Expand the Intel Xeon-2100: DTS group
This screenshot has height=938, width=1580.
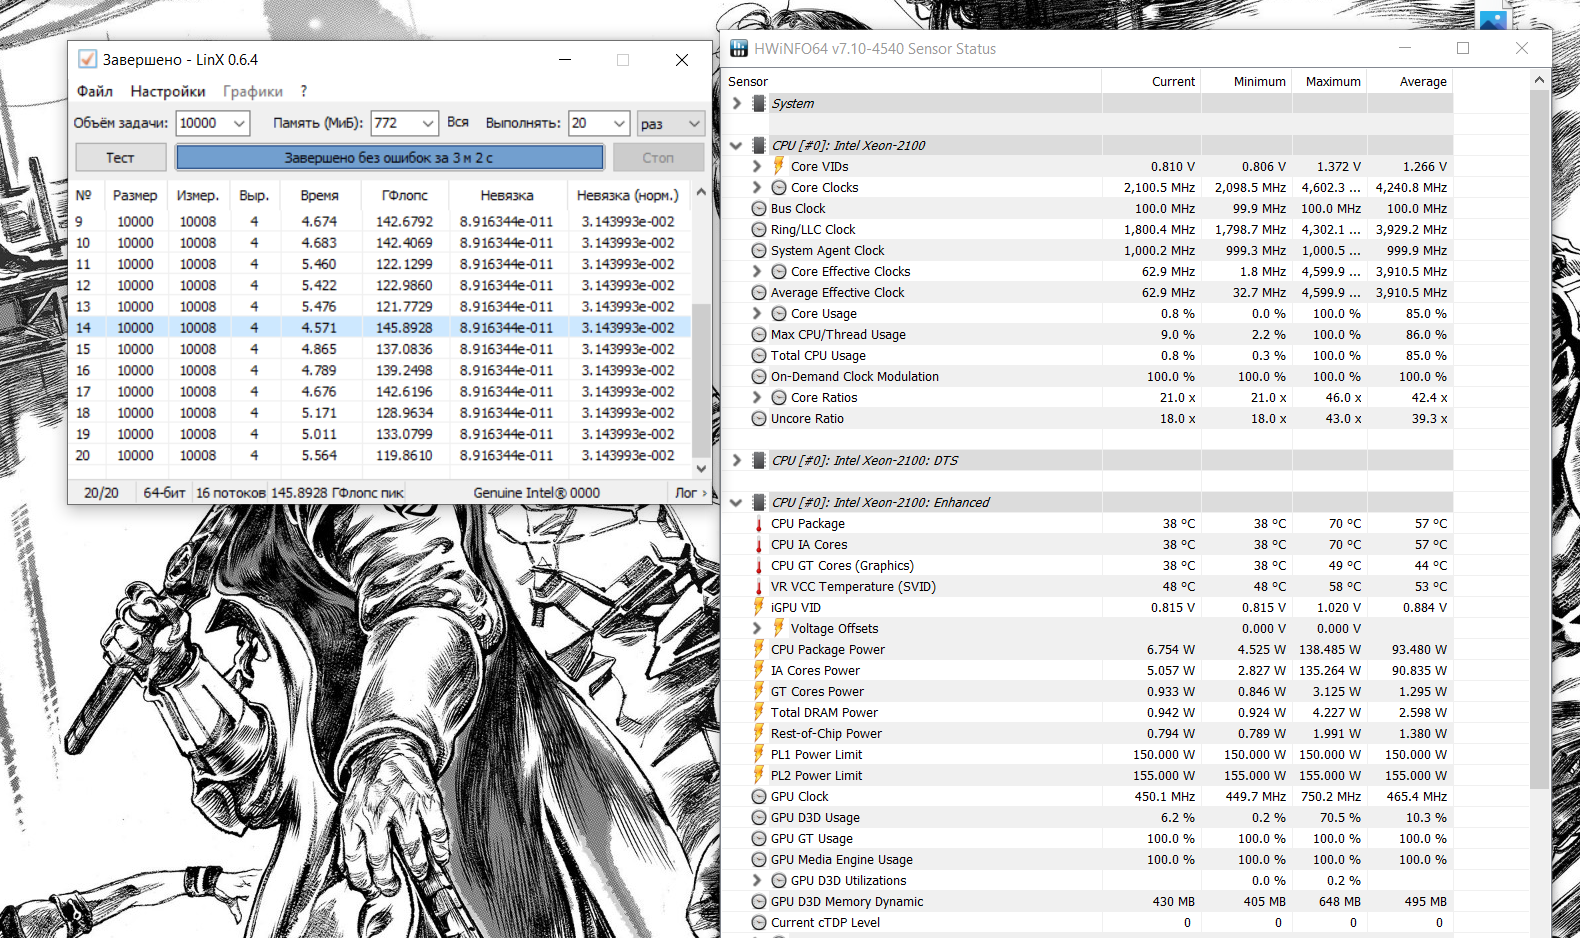coord(737,460)
